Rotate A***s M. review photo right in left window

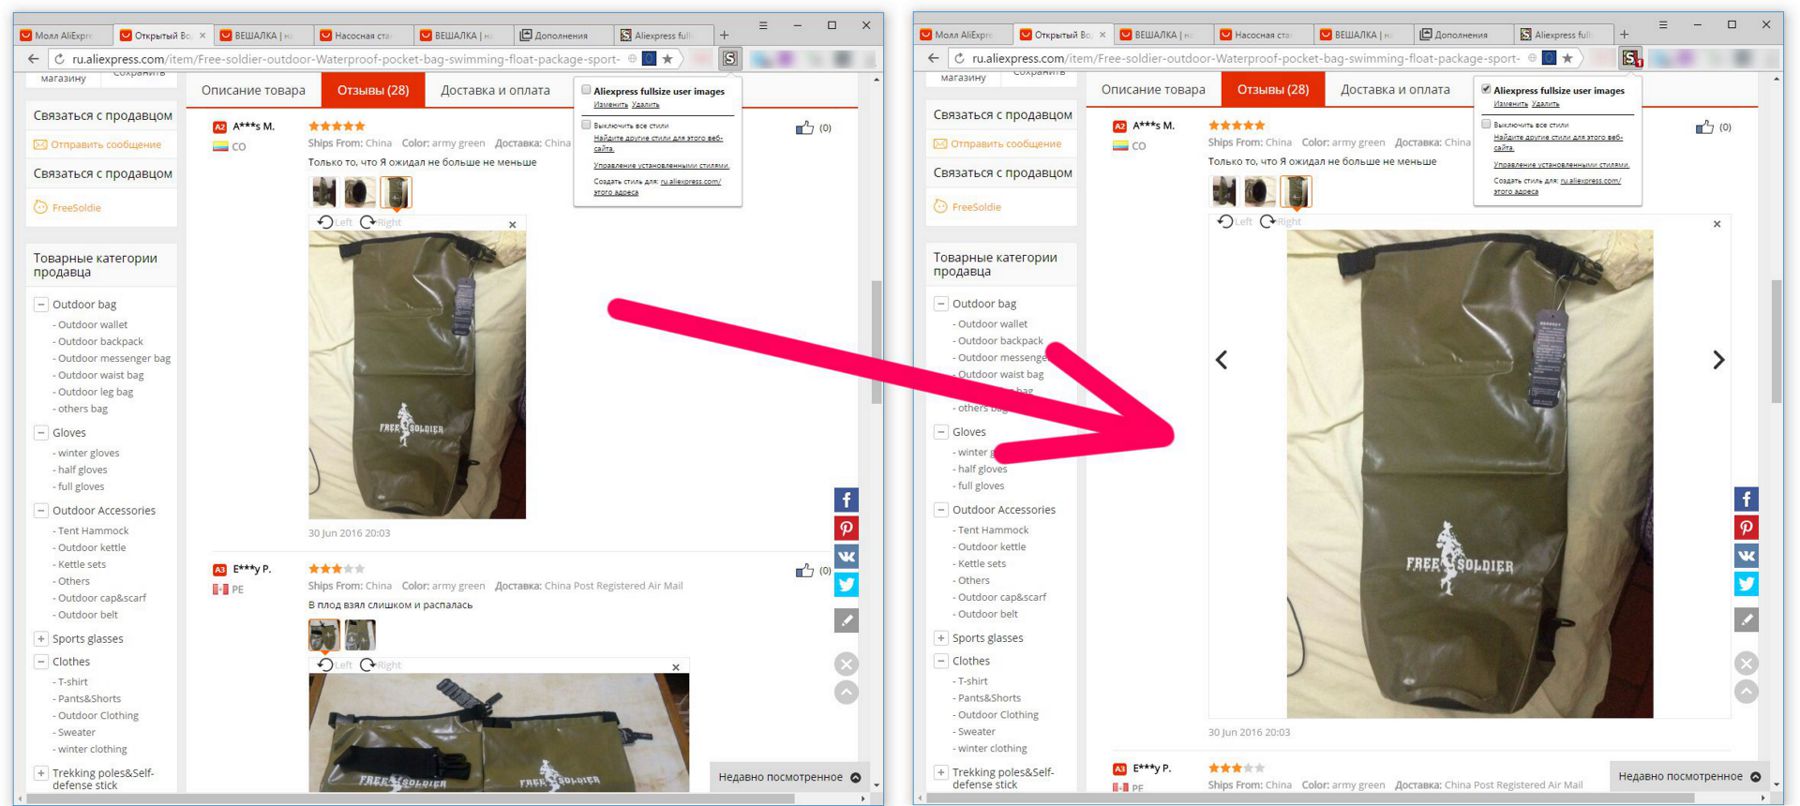point(380,222)
